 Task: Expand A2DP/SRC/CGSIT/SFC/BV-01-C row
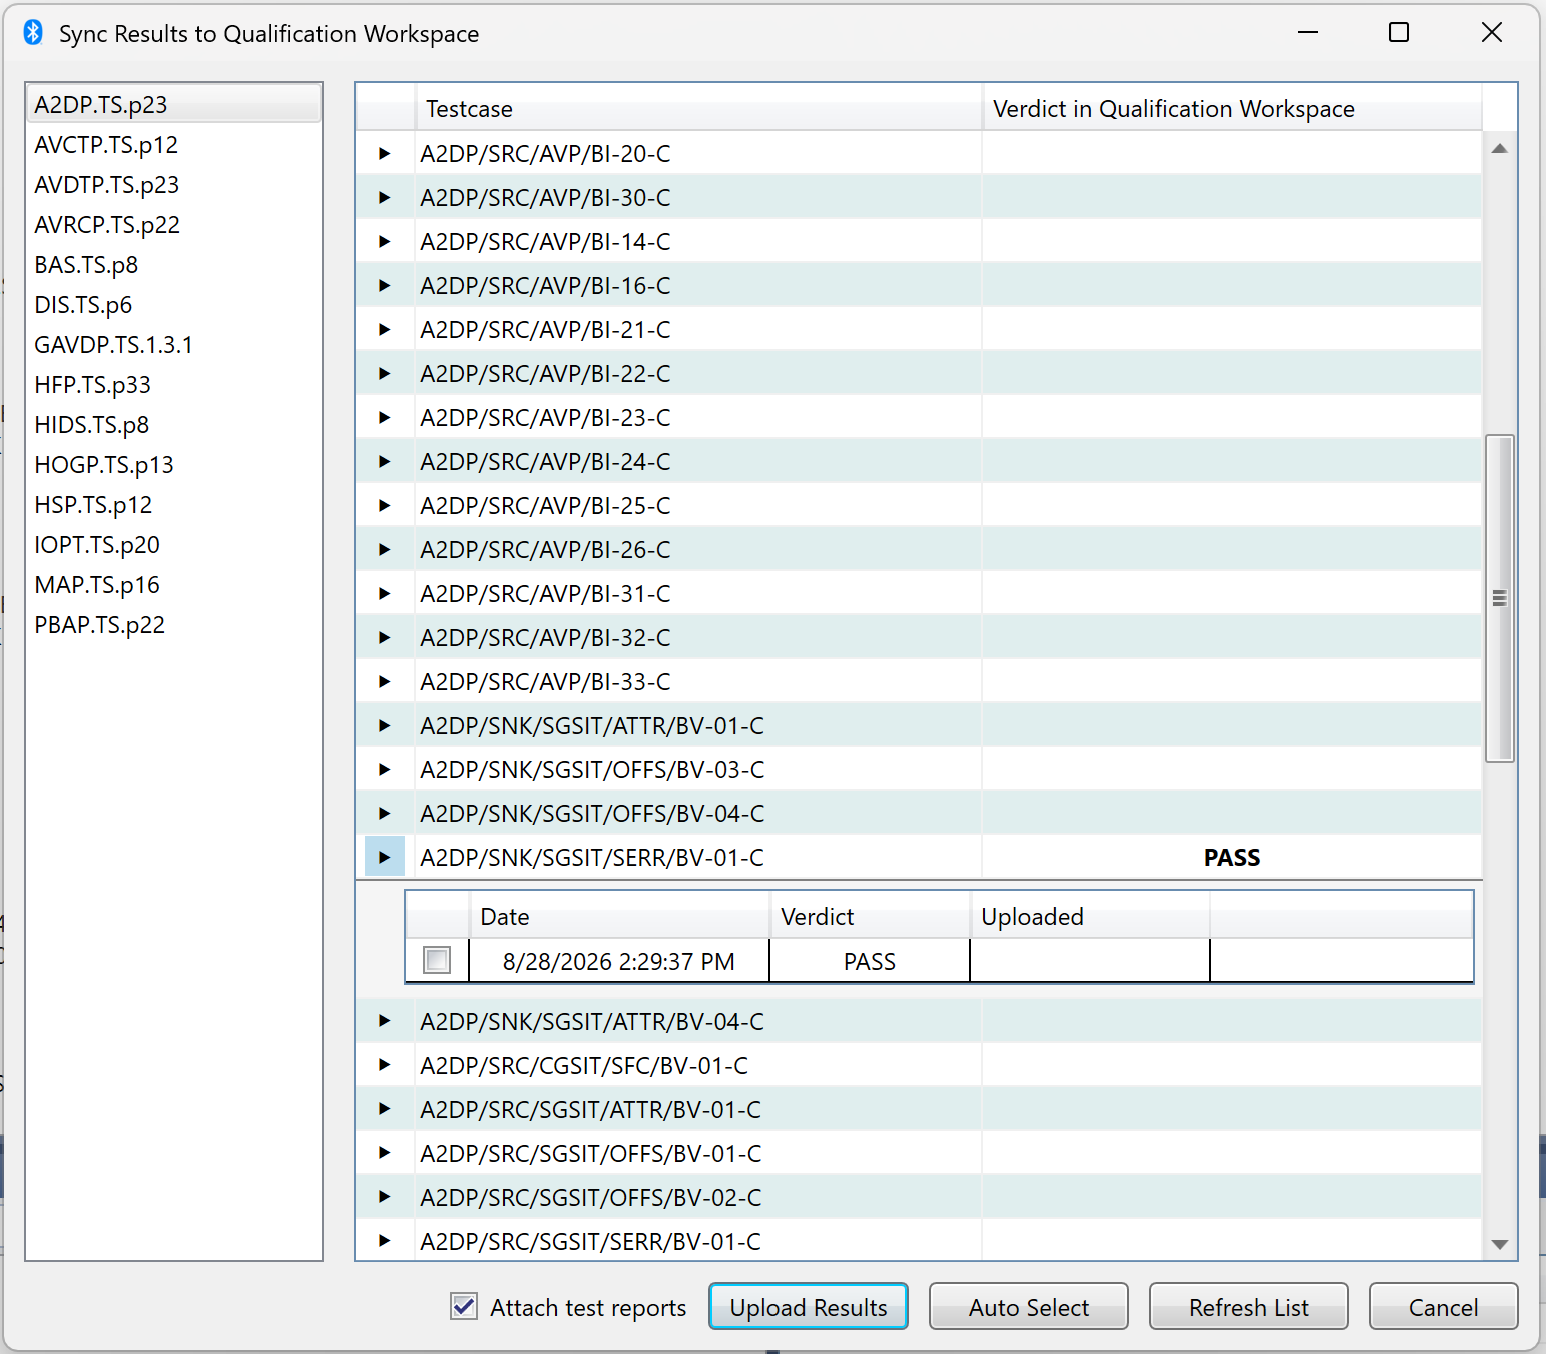point(385,1066)
